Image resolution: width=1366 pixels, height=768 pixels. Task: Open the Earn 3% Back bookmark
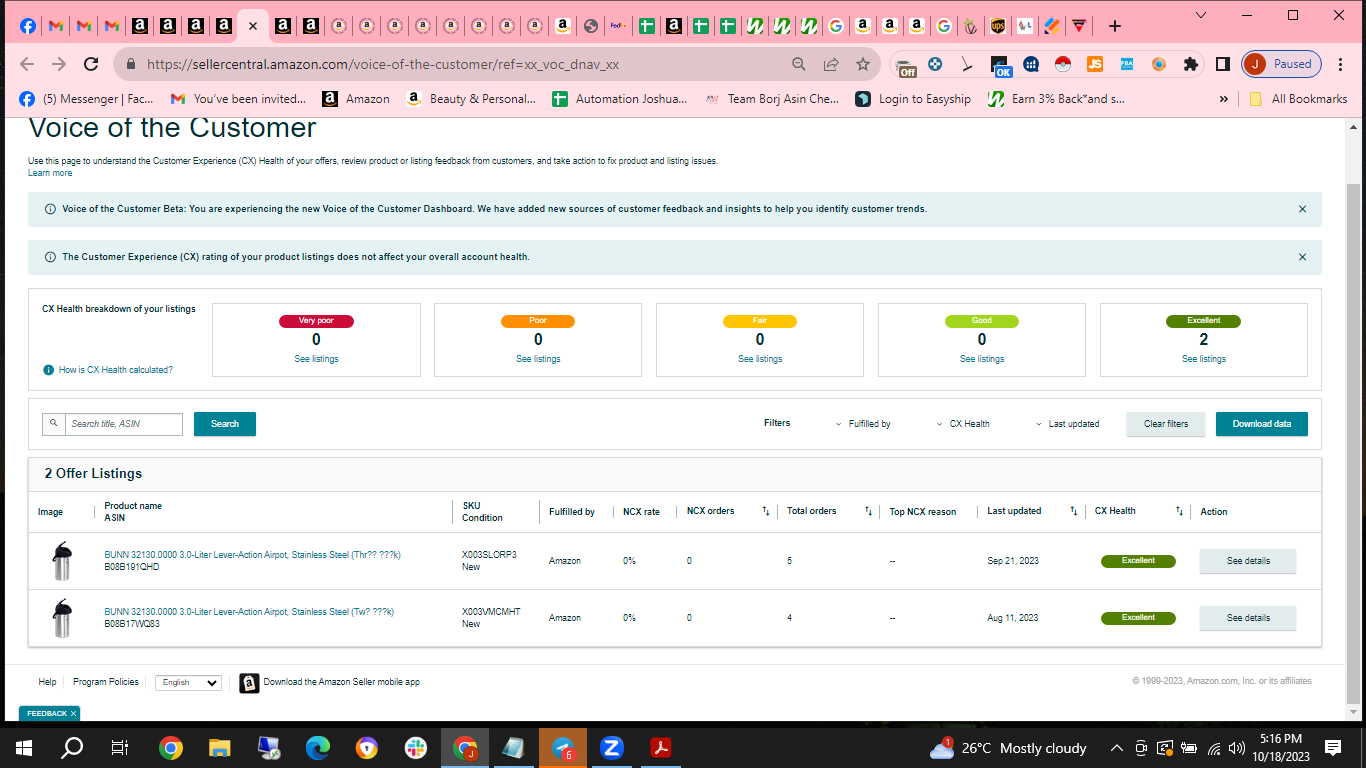(1056, 99)
